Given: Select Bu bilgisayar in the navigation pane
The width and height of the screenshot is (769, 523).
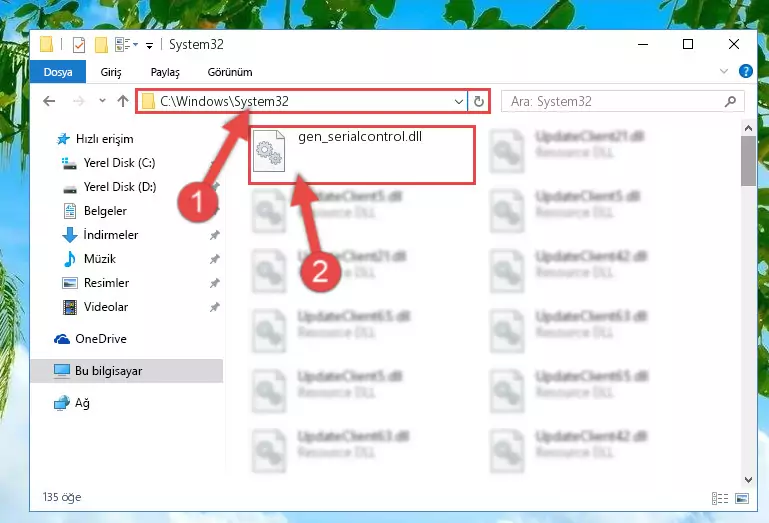Looking at the screenshot, I should pyautogui.click(x=127, y=371).
